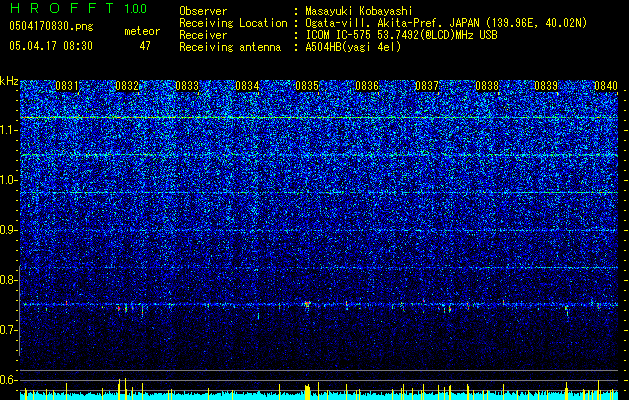This screenshot has height=400, width=629.
Task: Click the 0.8 frequency axis label
Action: pos(9,280)
